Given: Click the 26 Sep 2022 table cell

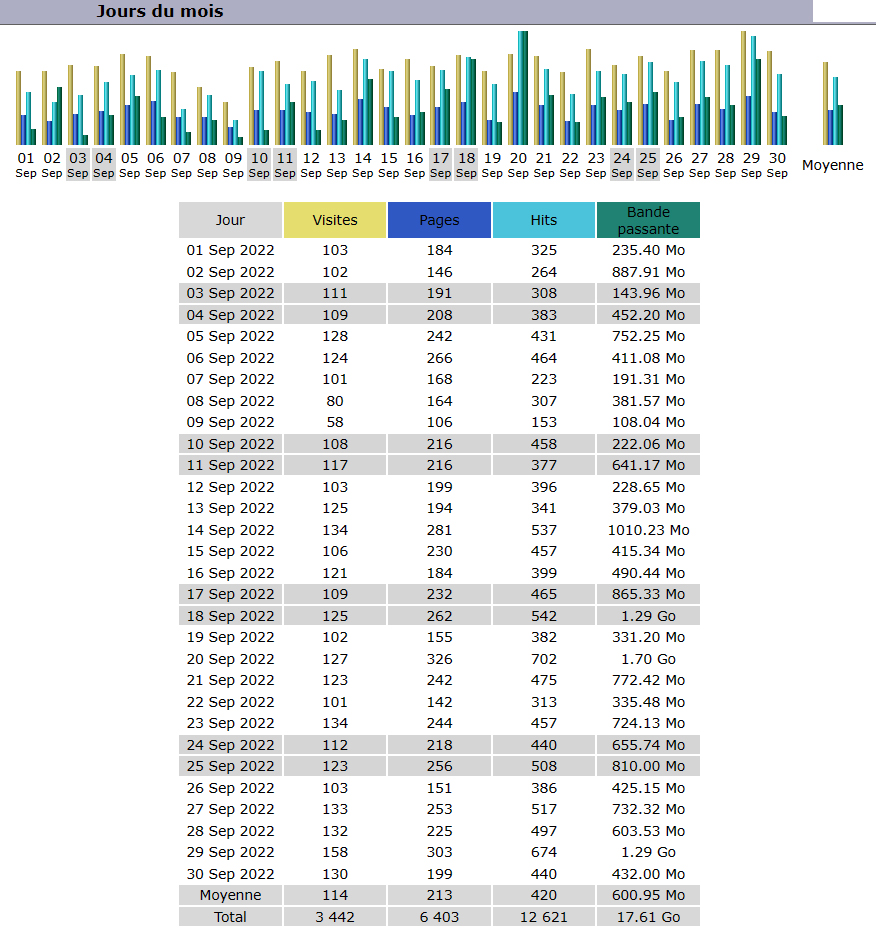Looking at the screenshot, I should click(x=230, y=788).
